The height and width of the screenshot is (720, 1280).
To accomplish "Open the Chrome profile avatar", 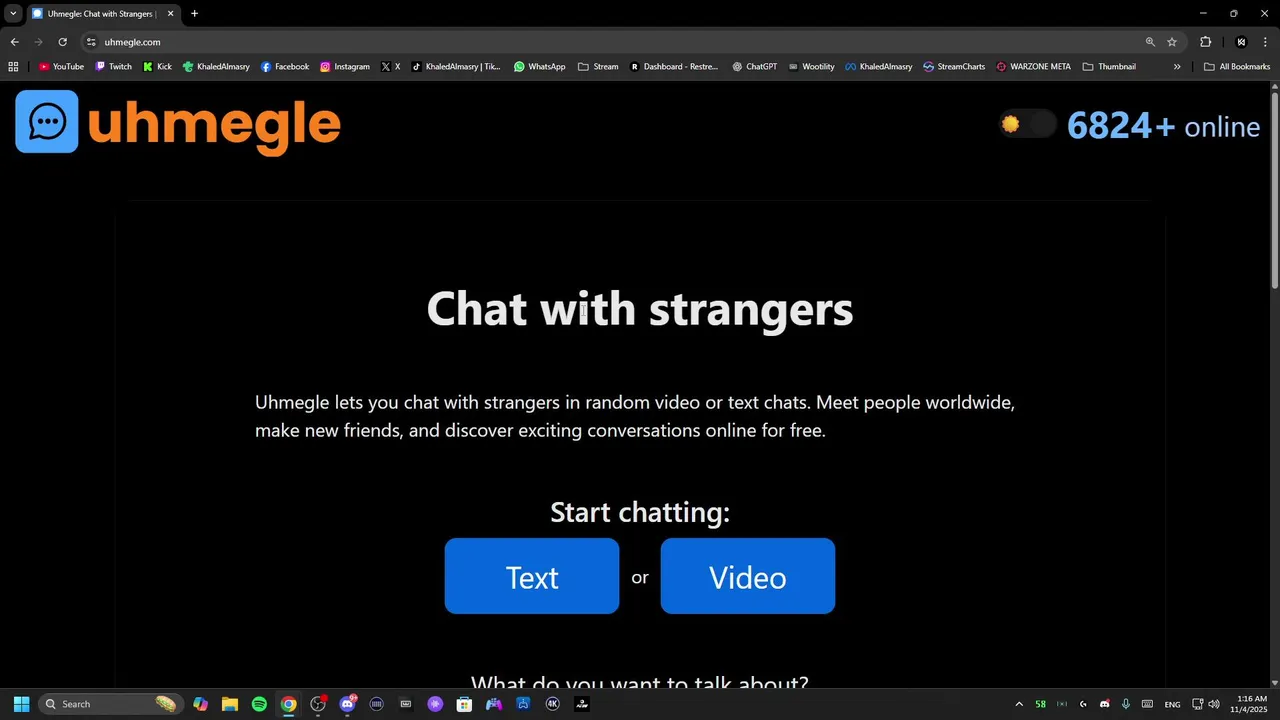I will (1241, 42).
